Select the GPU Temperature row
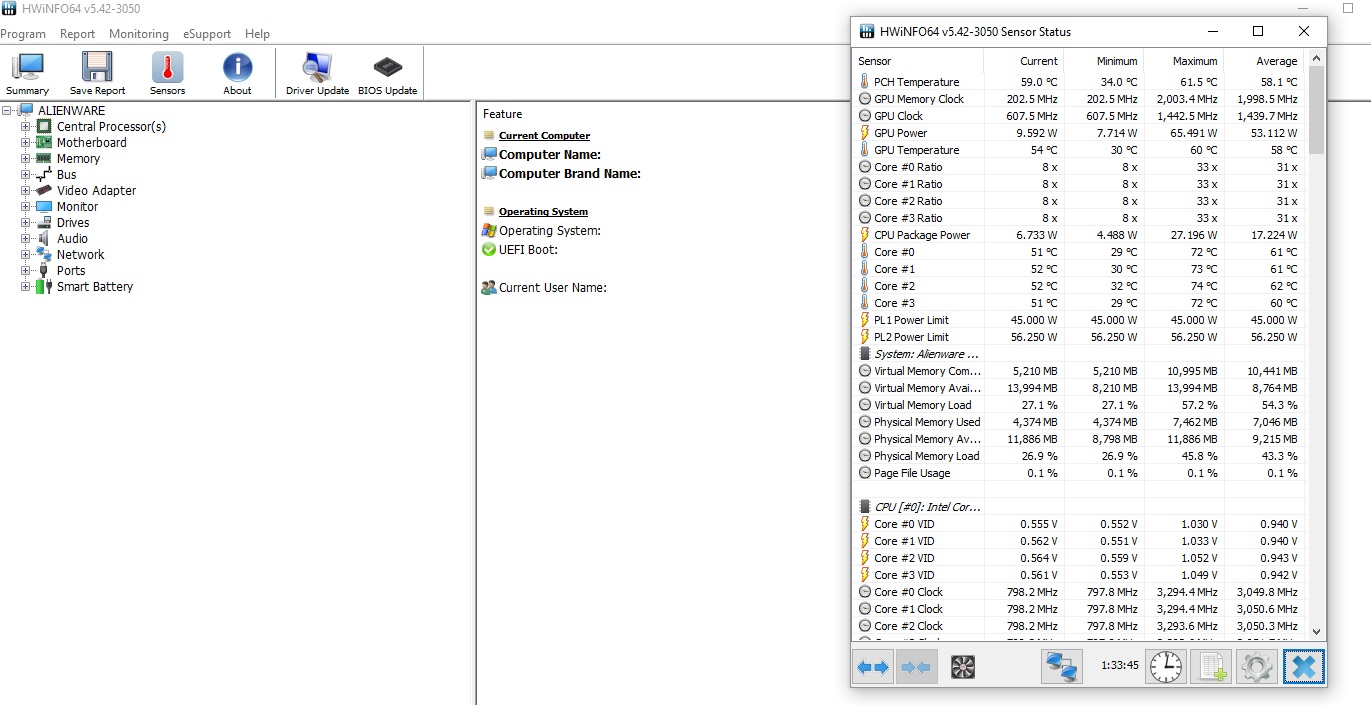Image resolution: width=1371 pixels, height=705 pixels. pos(1080,150)
